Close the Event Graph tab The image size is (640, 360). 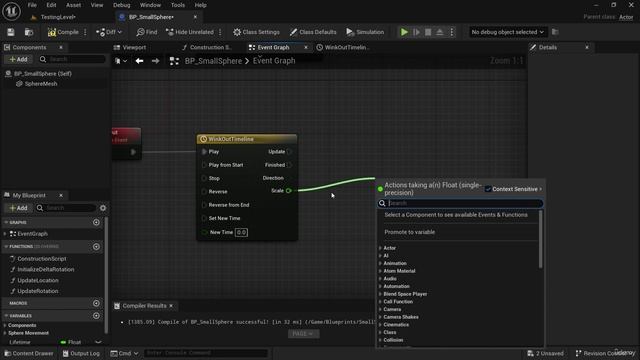306,47
